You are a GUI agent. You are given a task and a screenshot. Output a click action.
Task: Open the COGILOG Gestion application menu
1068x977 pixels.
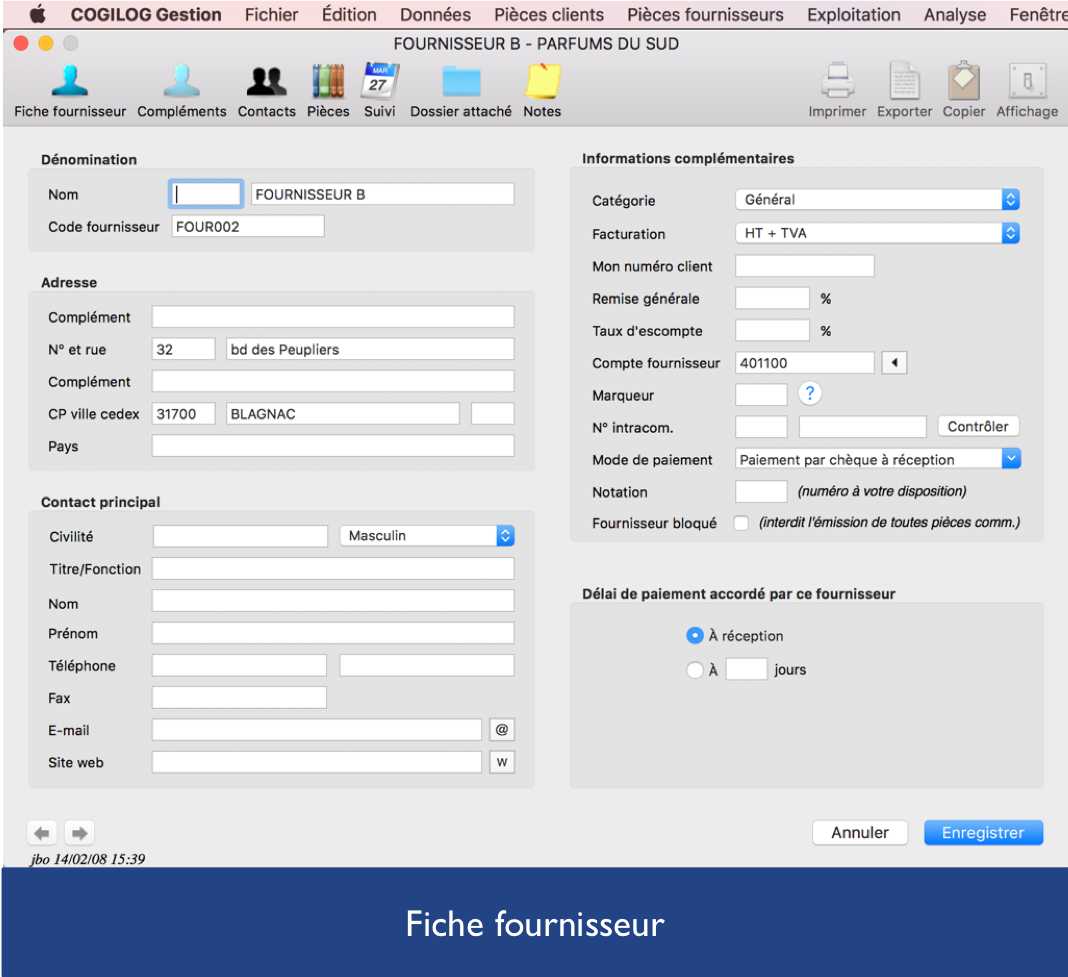146,14
